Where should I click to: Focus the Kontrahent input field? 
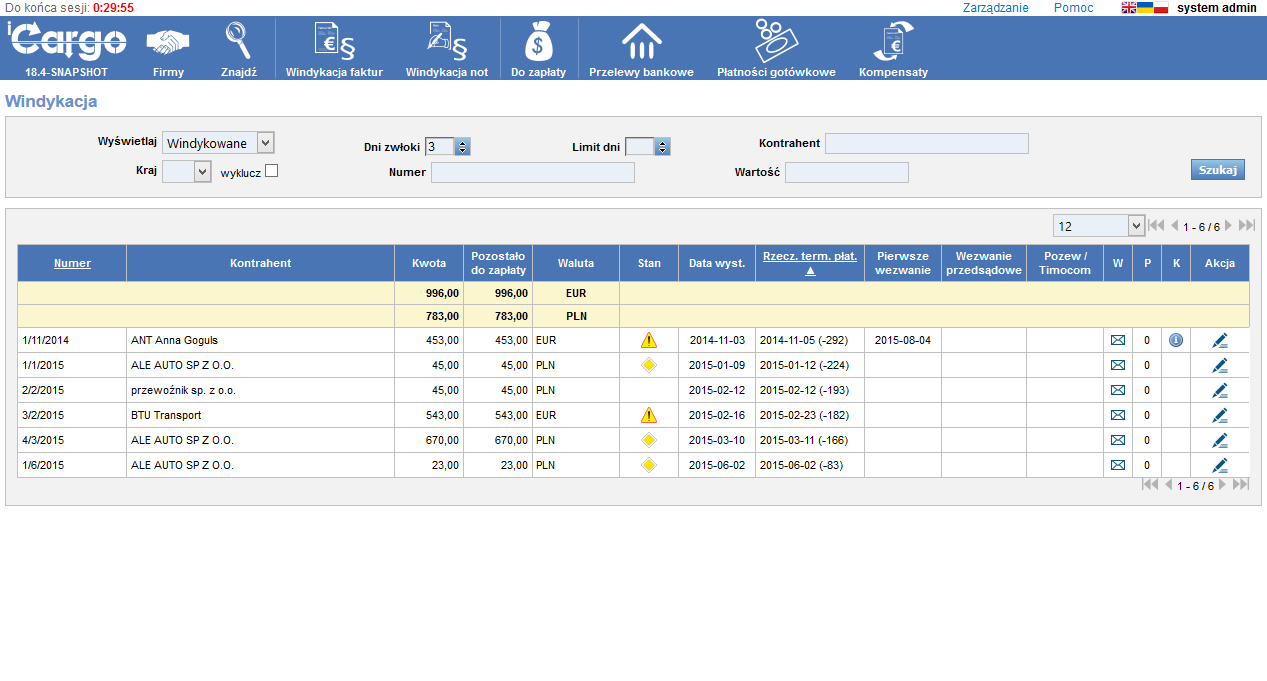click(x=926, y=143)
